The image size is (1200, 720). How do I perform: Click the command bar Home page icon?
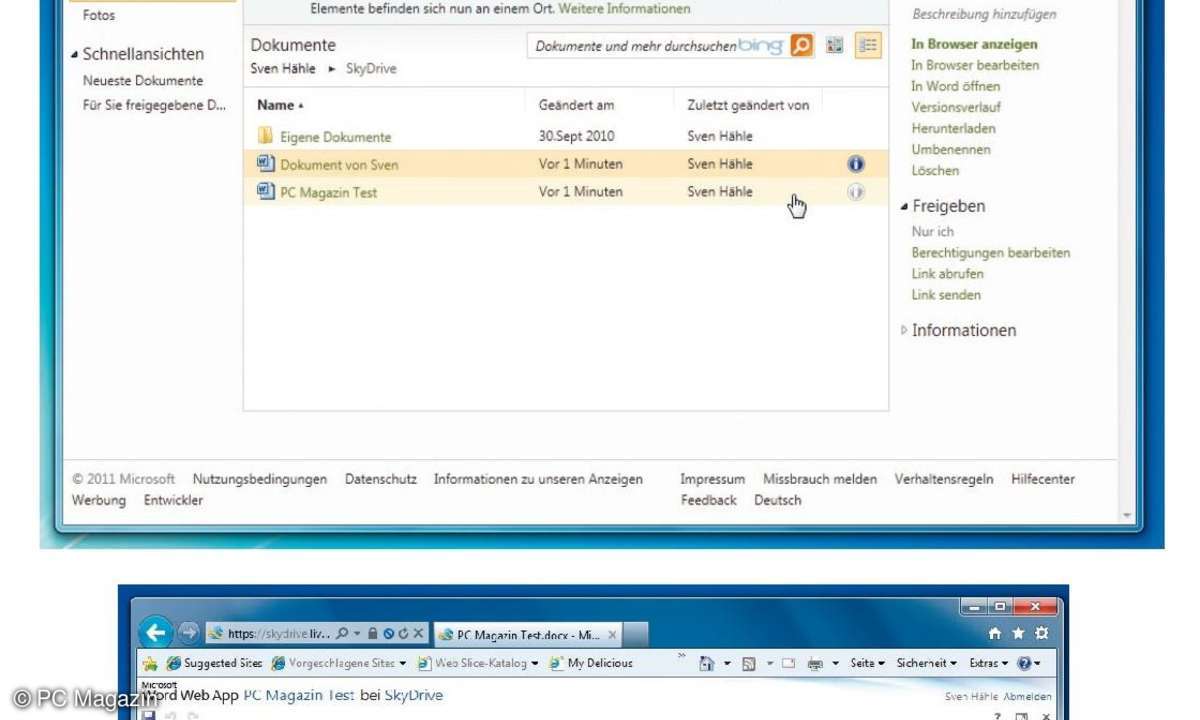(707, 663)
